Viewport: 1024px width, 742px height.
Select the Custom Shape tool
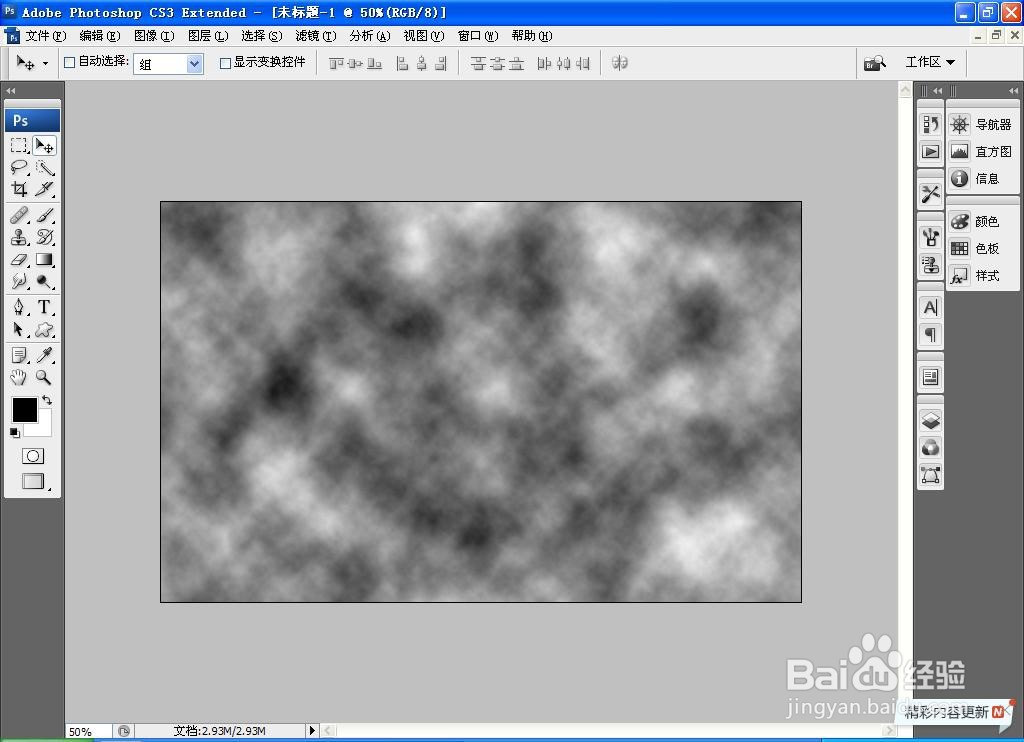(44, 329)
